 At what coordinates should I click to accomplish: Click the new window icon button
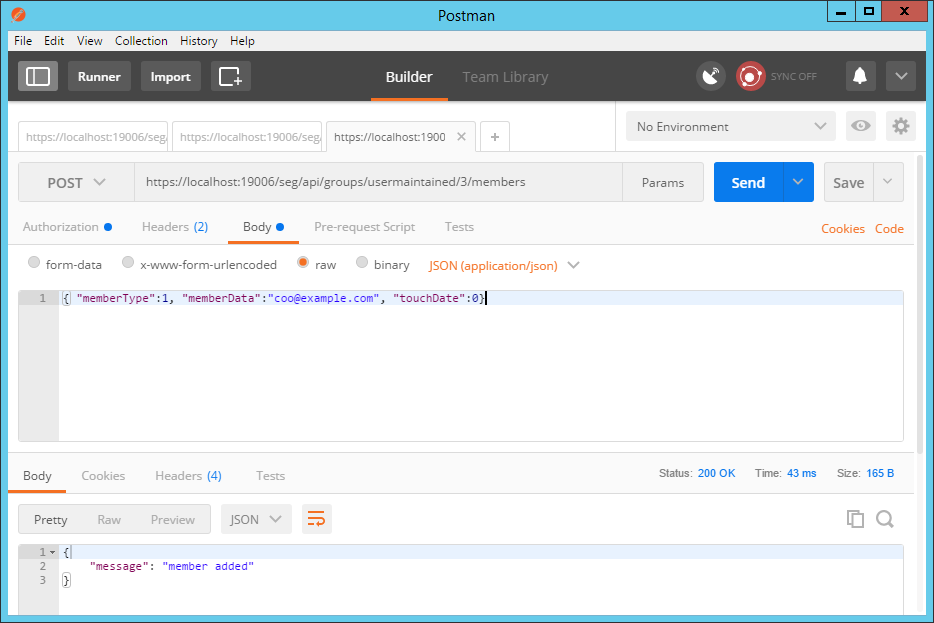[230, 77]
